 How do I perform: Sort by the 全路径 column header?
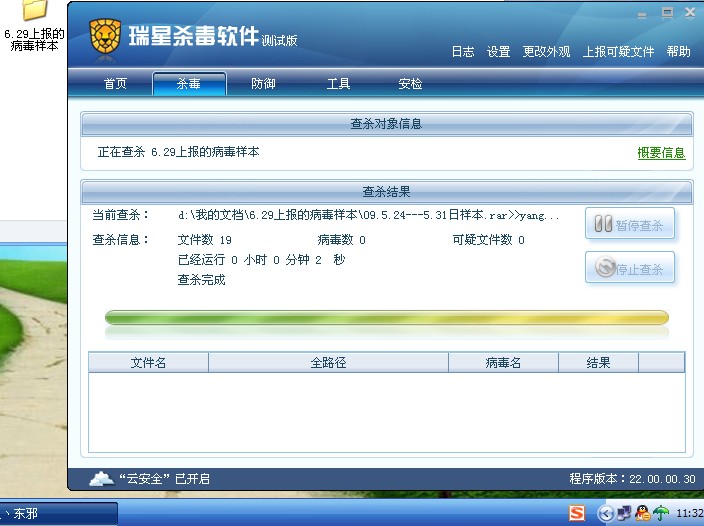click(329, 363)
